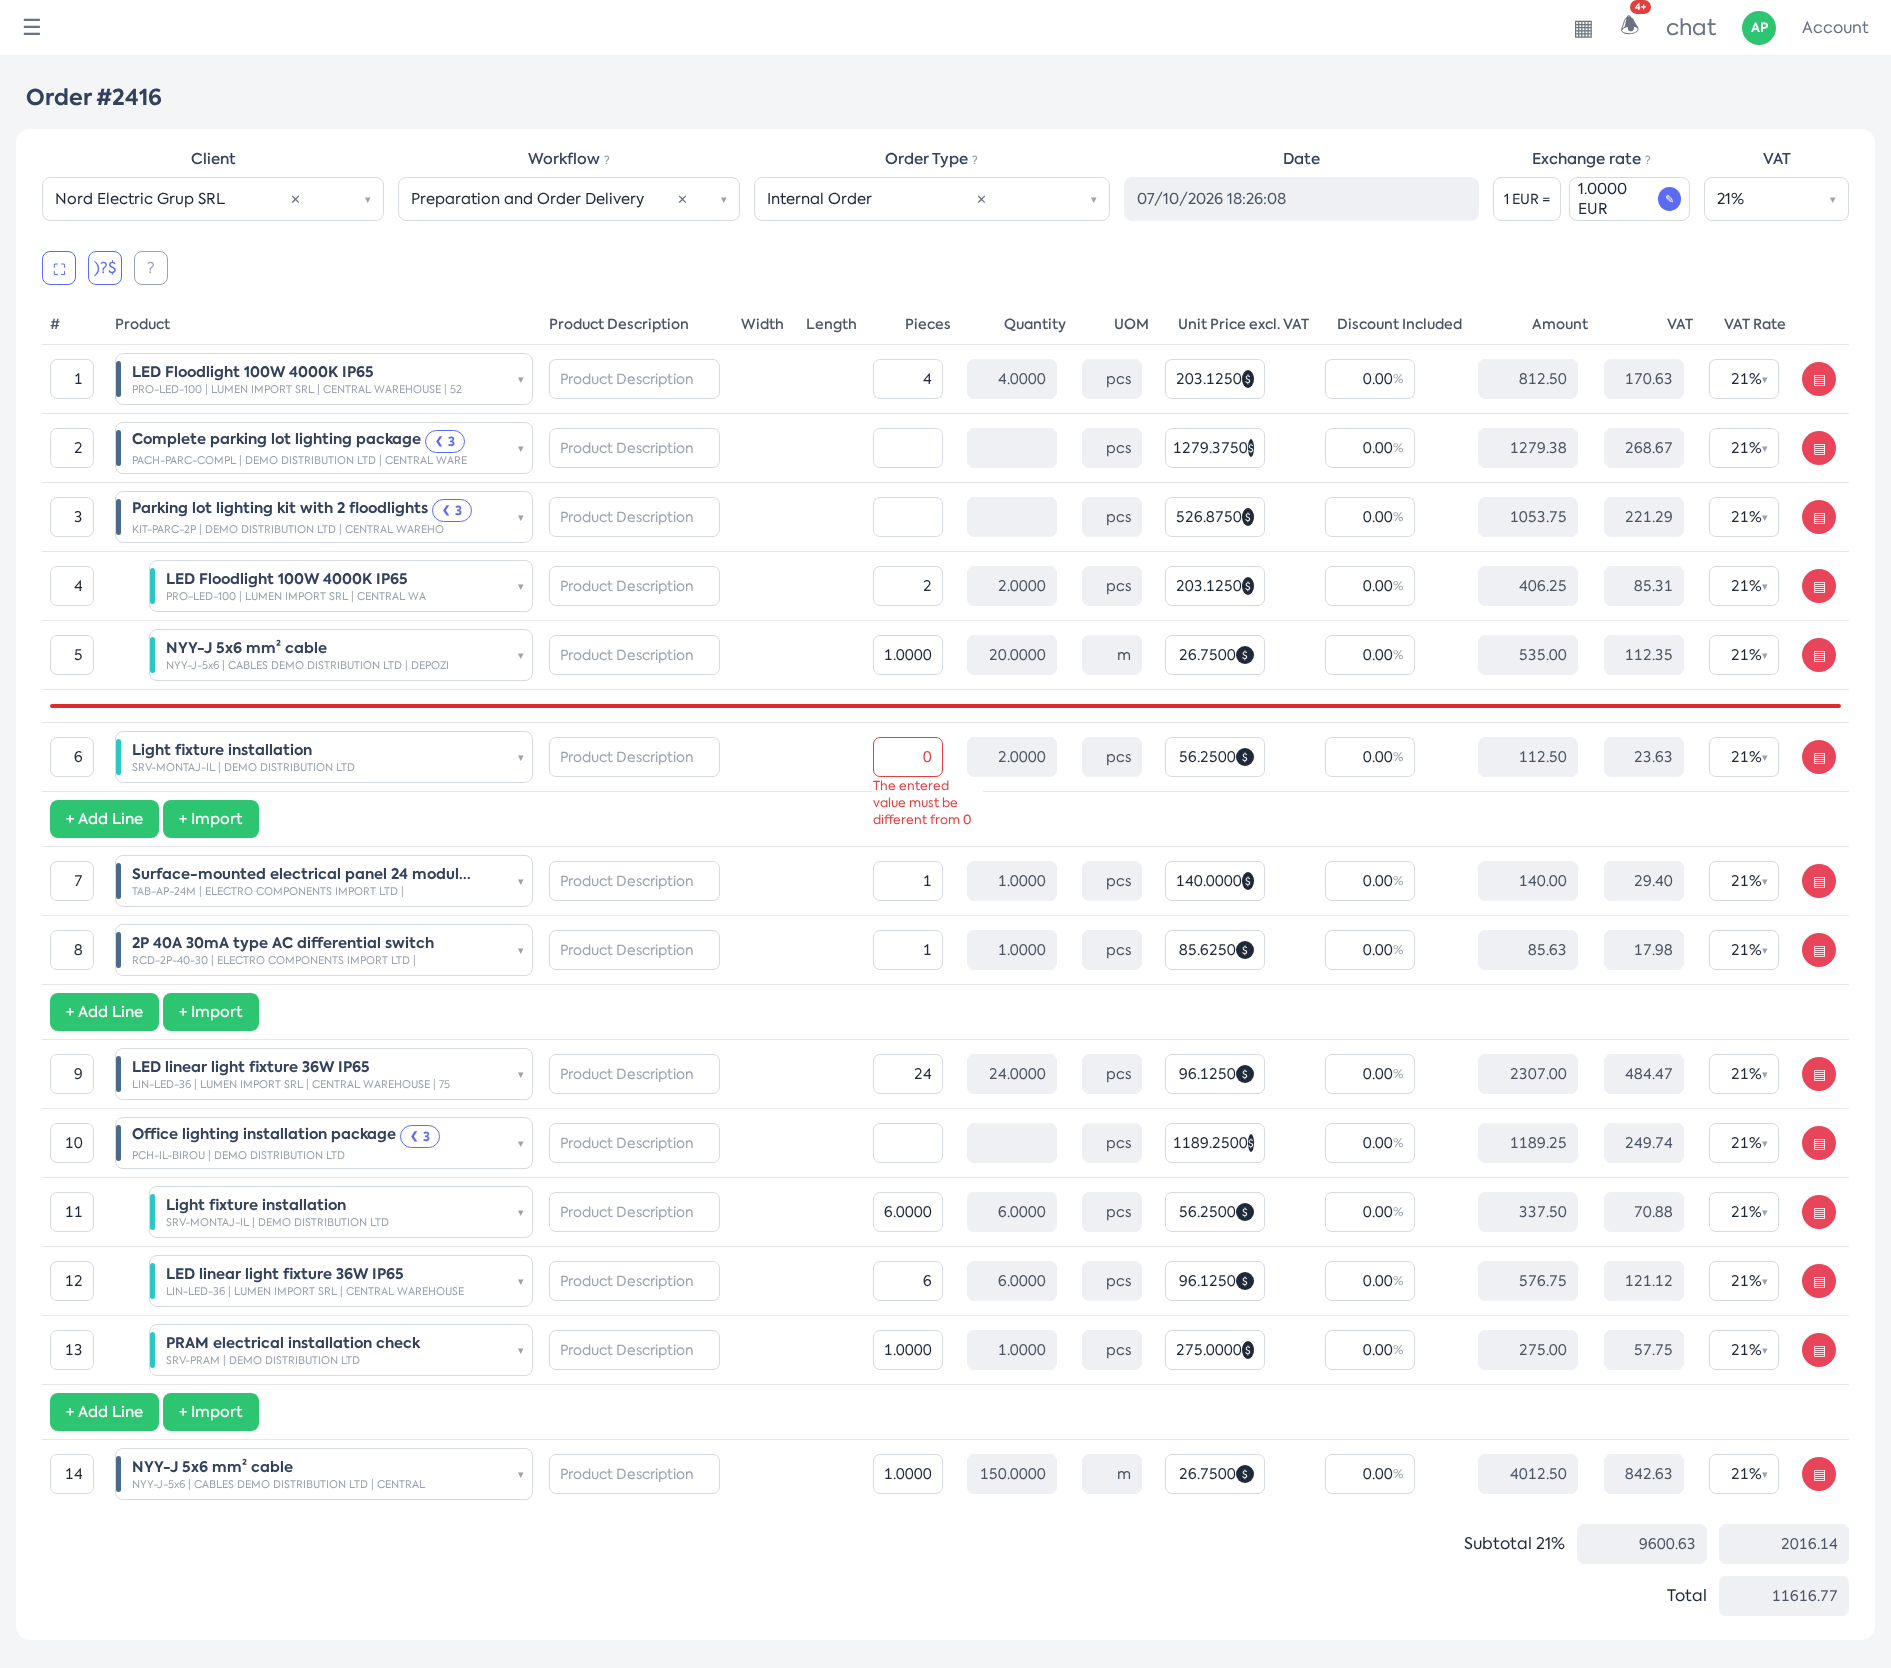Open product dropdown for Surface-mounted electrical panel
This screenshot has width=1891, height=1668.
520,881
